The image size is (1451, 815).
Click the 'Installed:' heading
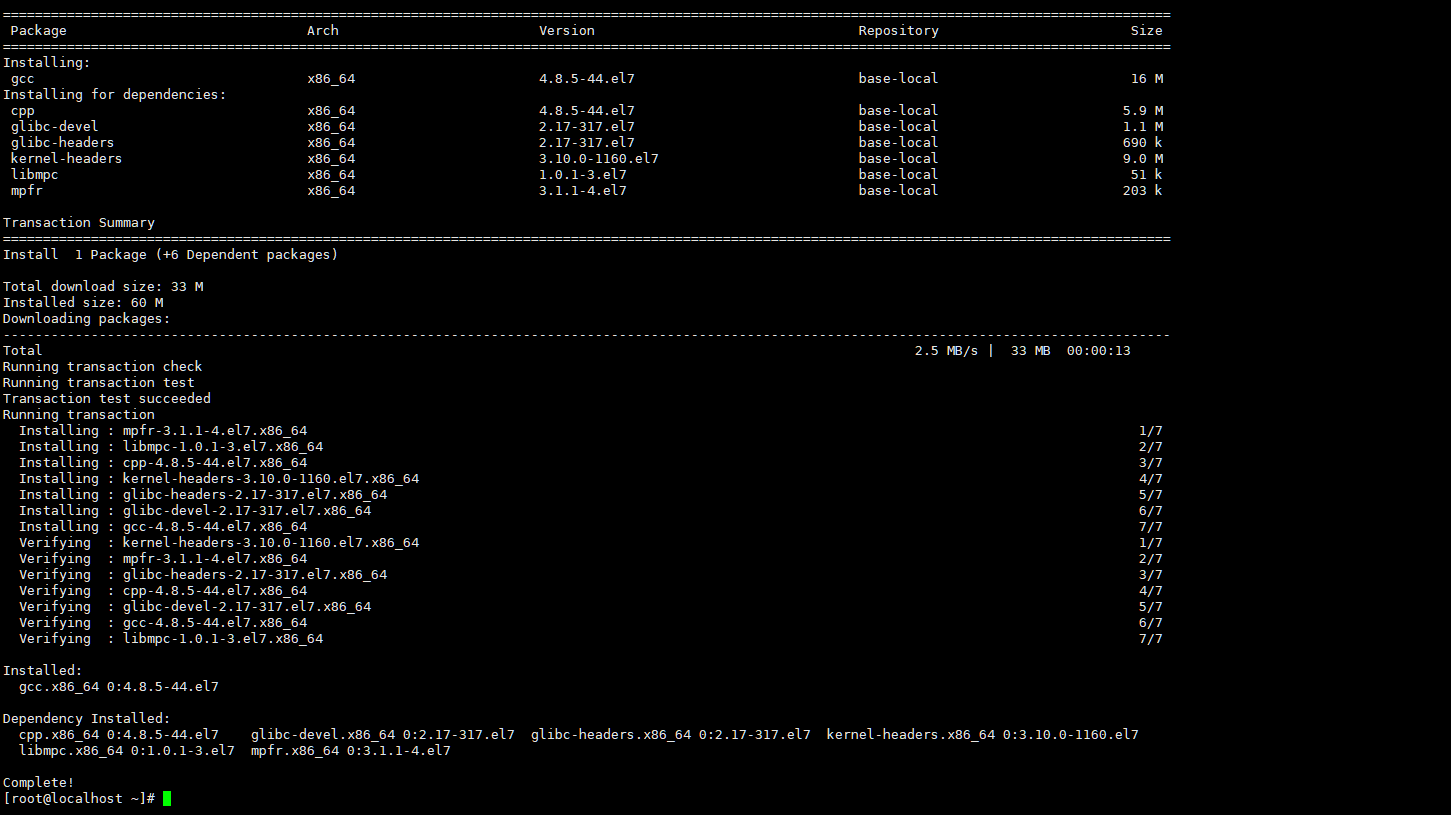pyautogui.click(x=43, y=670)
